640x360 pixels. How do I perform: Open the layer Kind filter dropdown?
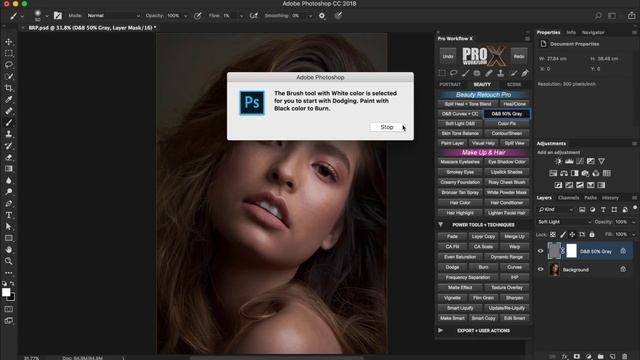pos(556,209)
